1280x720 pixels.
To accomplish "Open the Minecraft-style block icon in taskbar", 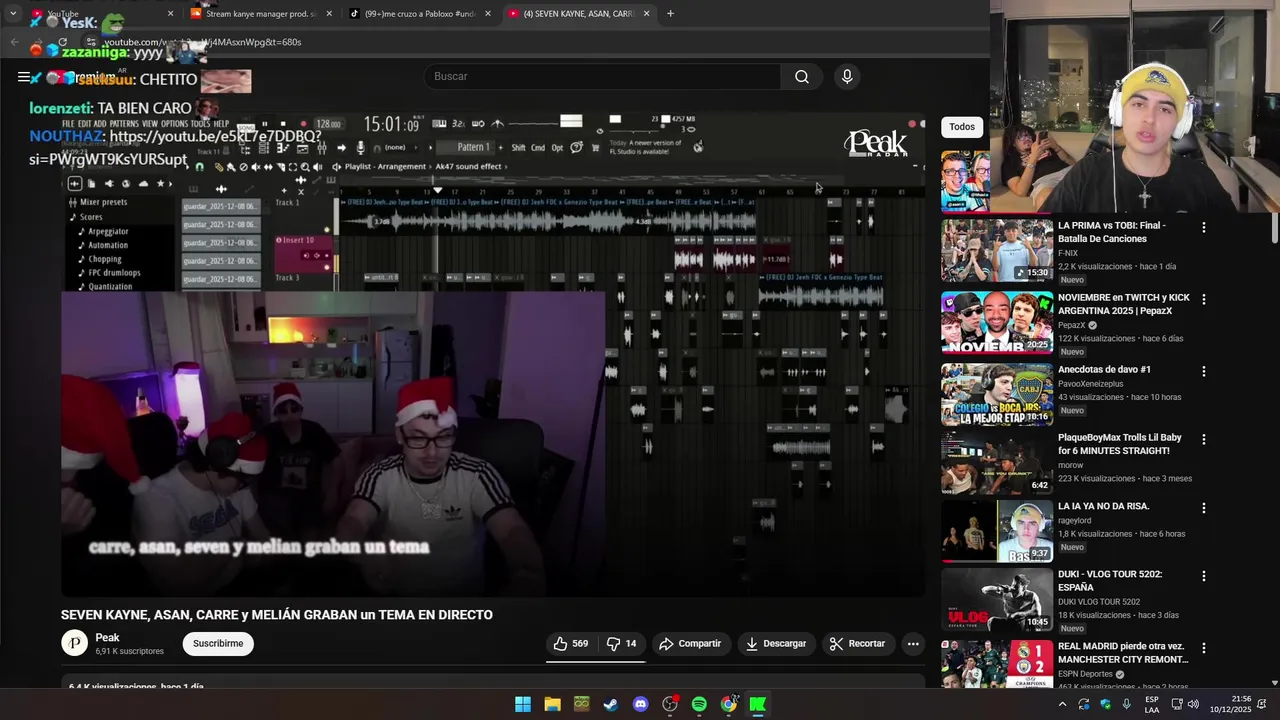I will (x=582, y=704).
